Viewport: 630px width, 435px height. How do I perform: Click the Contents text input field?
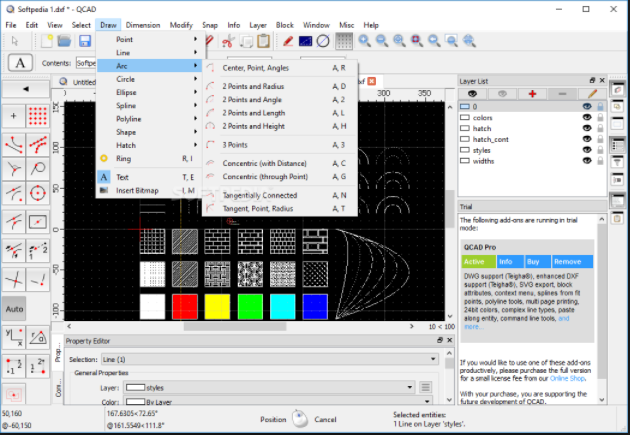[86, 63]
